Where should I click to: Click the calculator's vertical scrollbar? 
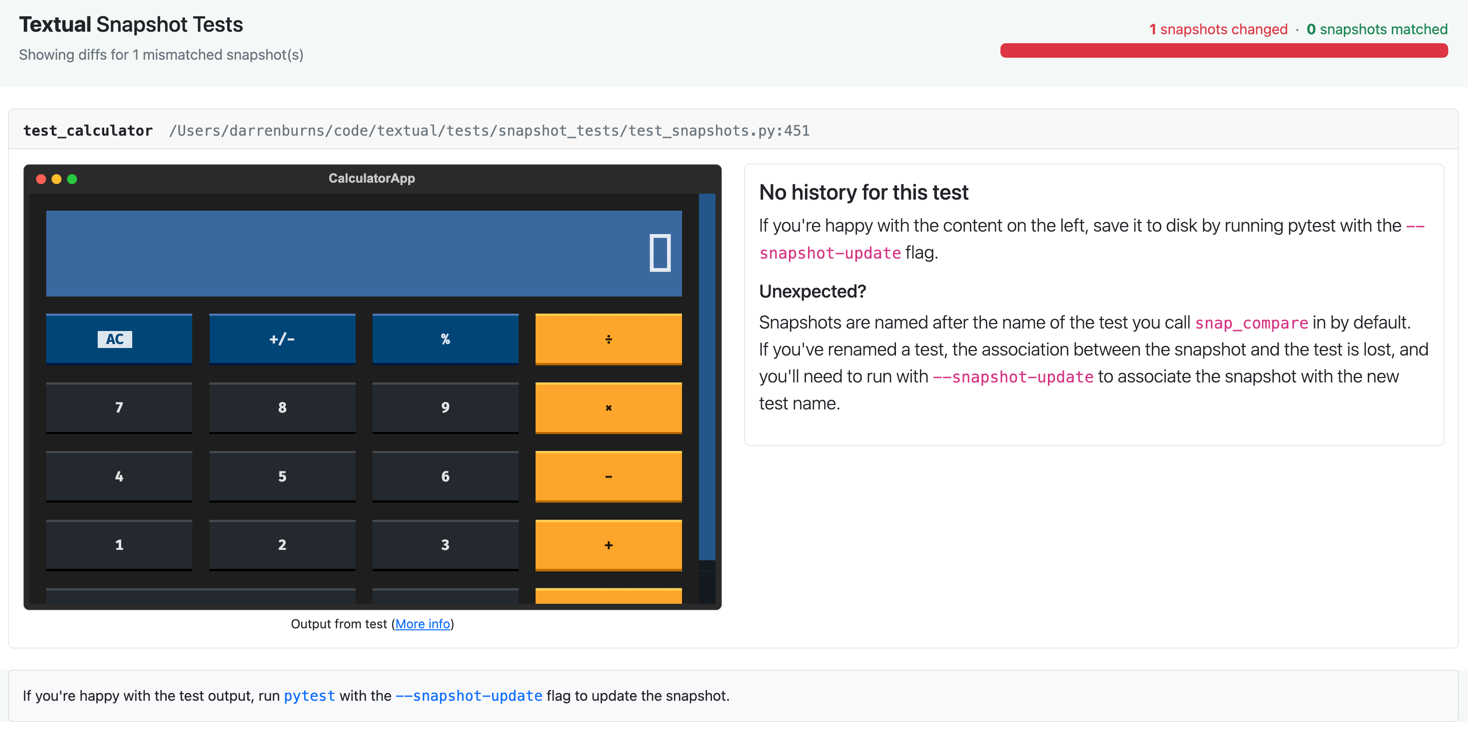707,380
